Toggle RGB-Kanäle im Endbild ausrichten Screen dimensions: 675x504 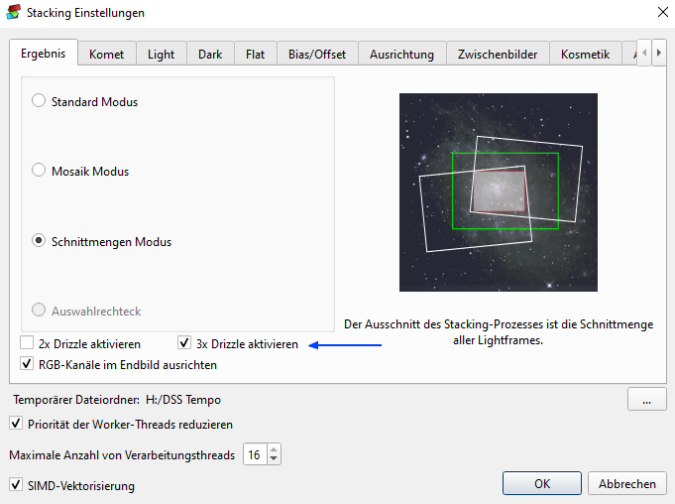pyautogui.click(x=27, y=365)
